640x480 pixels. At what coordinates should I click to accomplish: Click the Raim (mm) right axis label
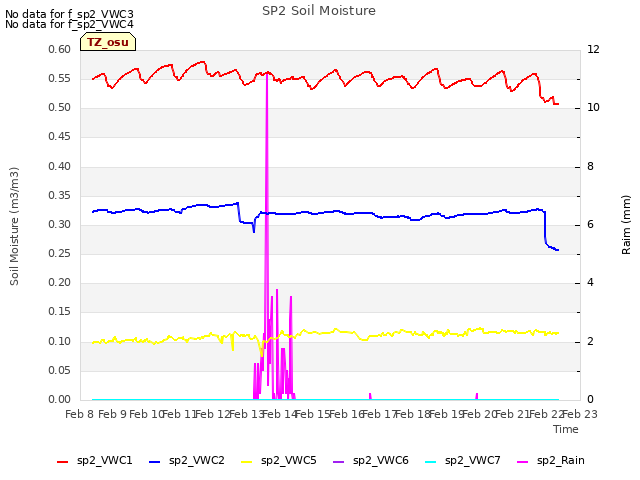(626, 225)
